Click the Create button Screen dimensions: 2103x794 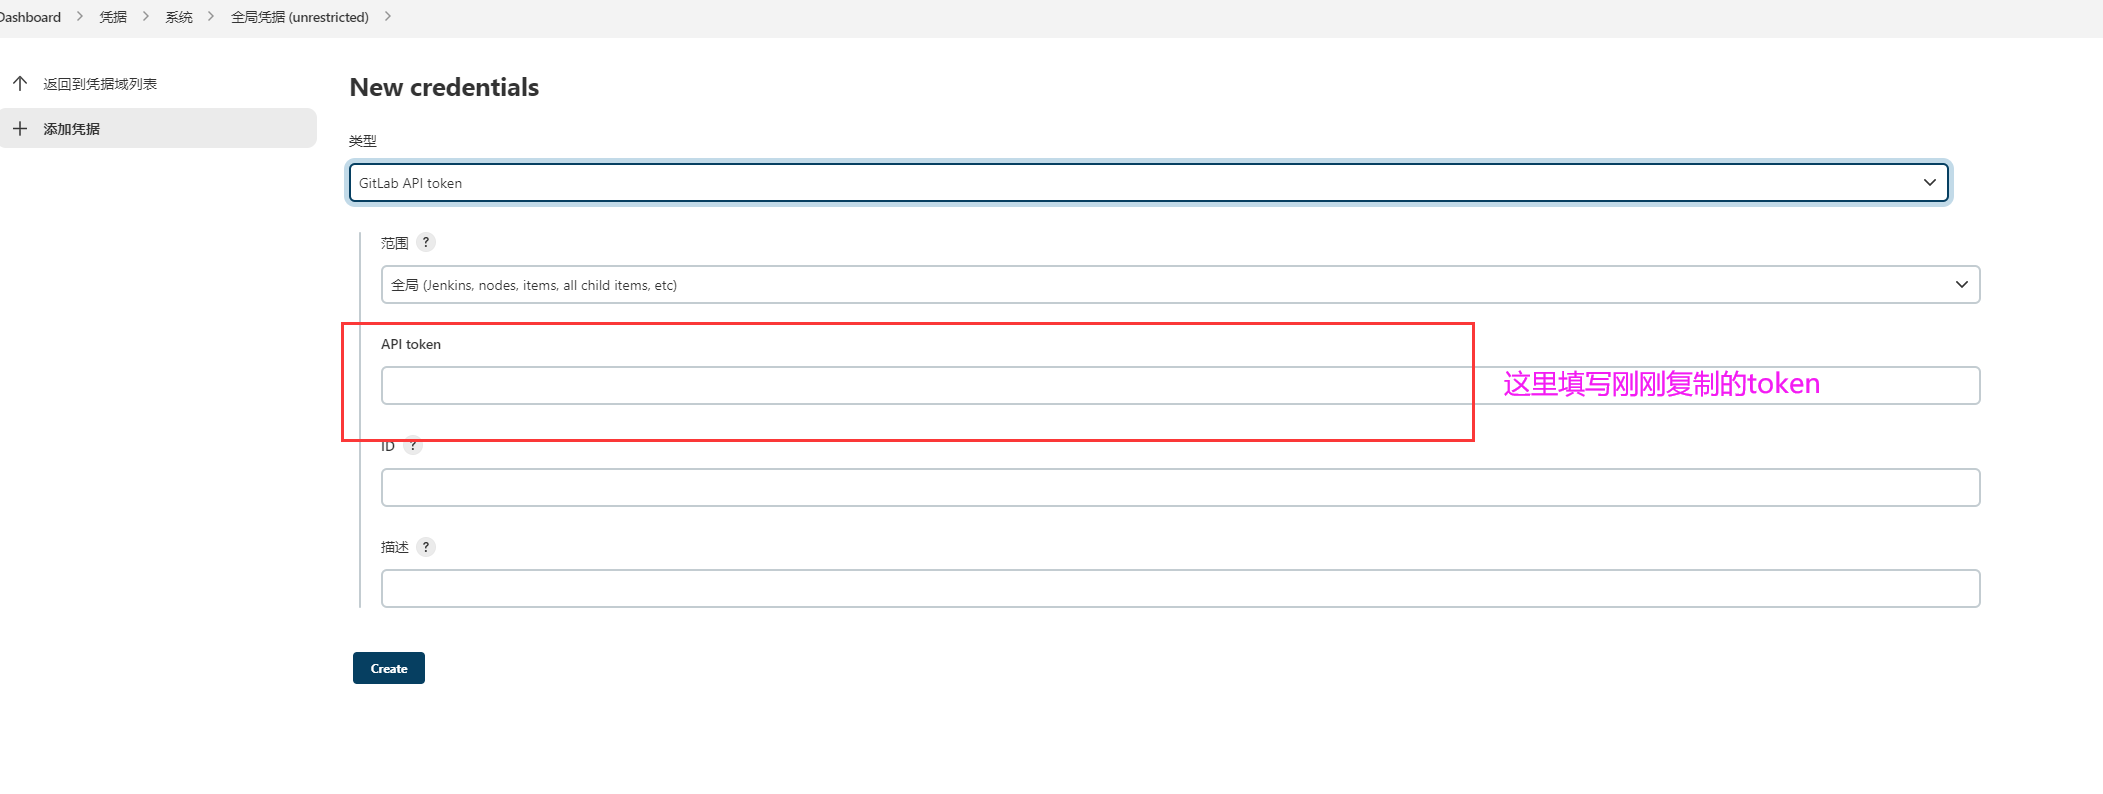tap(389, 668)
